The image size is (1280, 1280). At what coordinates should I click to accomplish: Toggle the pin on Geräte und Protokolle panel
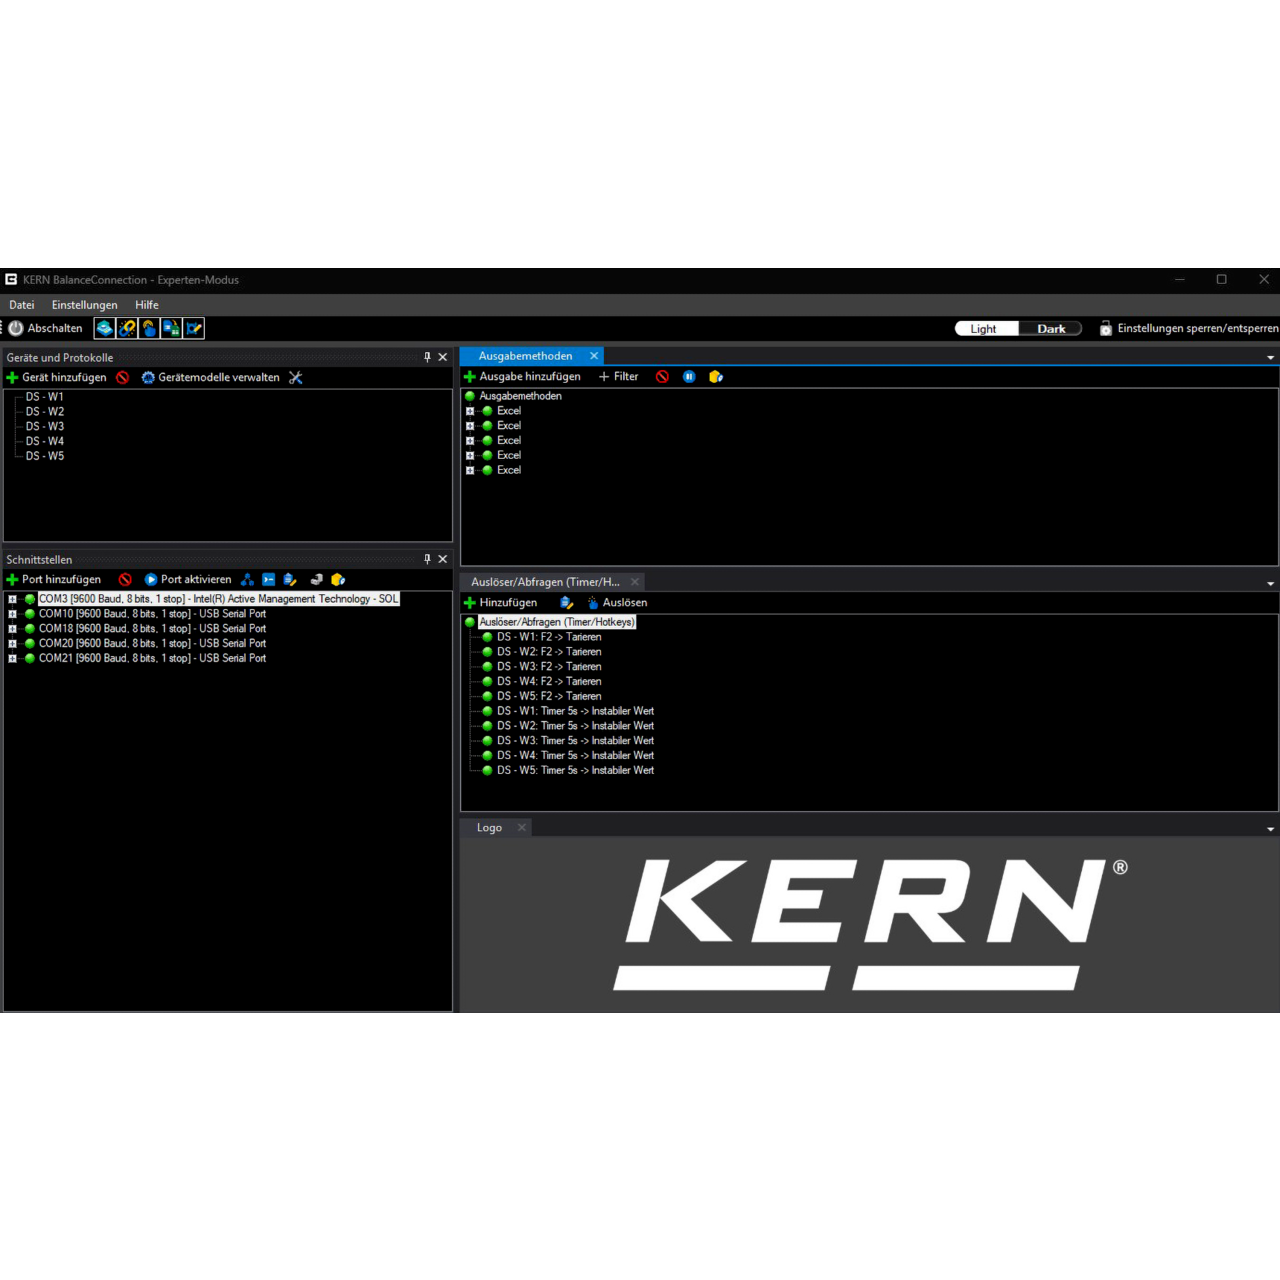428,356
